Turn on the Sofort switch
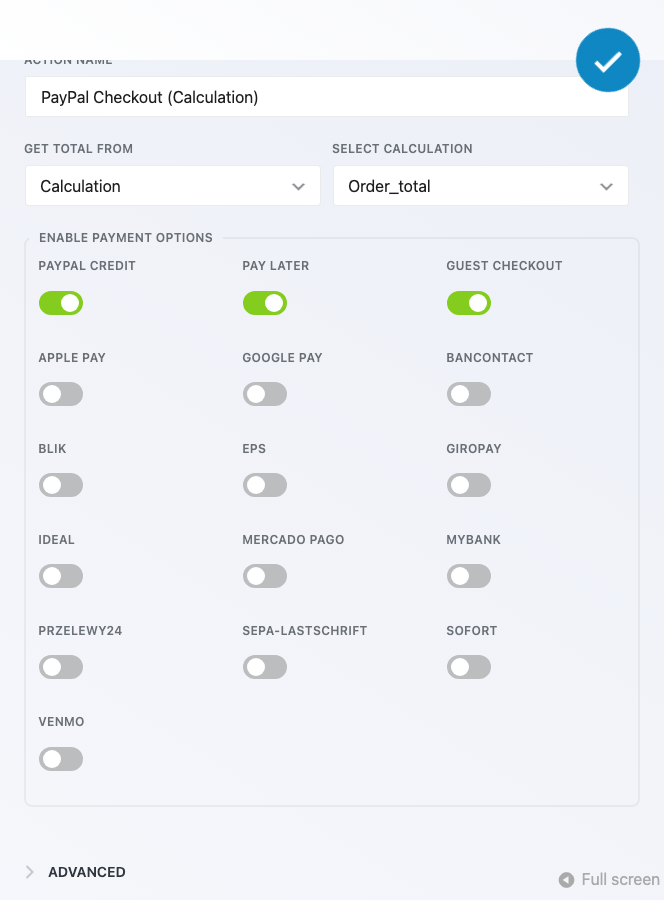Screen dimensions: 664x900 pos(469,667)
